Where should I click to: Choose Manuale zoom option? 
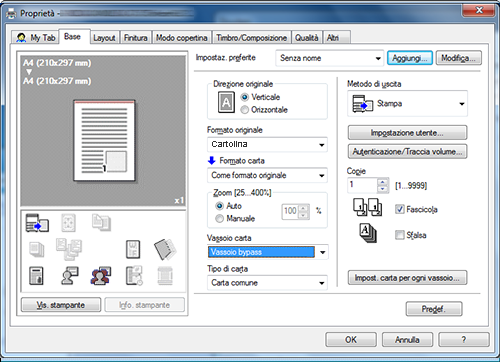(219, 219)
